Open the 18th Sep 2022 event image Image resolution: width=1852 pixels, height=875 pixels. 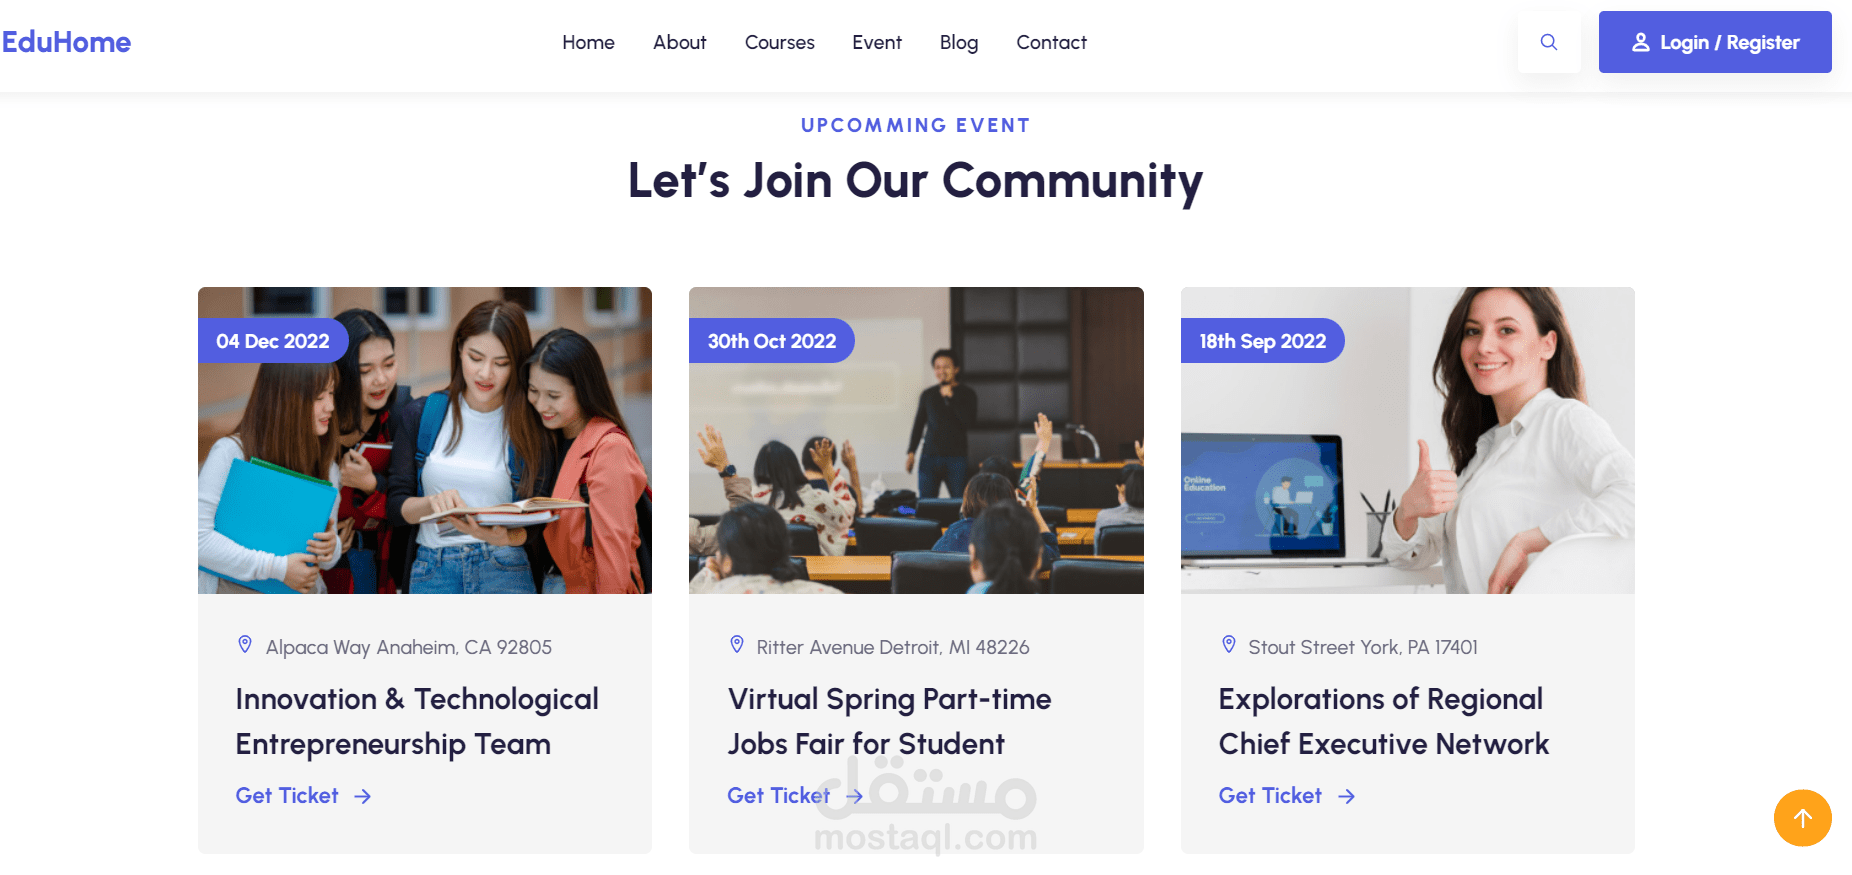pos(1408,440)
